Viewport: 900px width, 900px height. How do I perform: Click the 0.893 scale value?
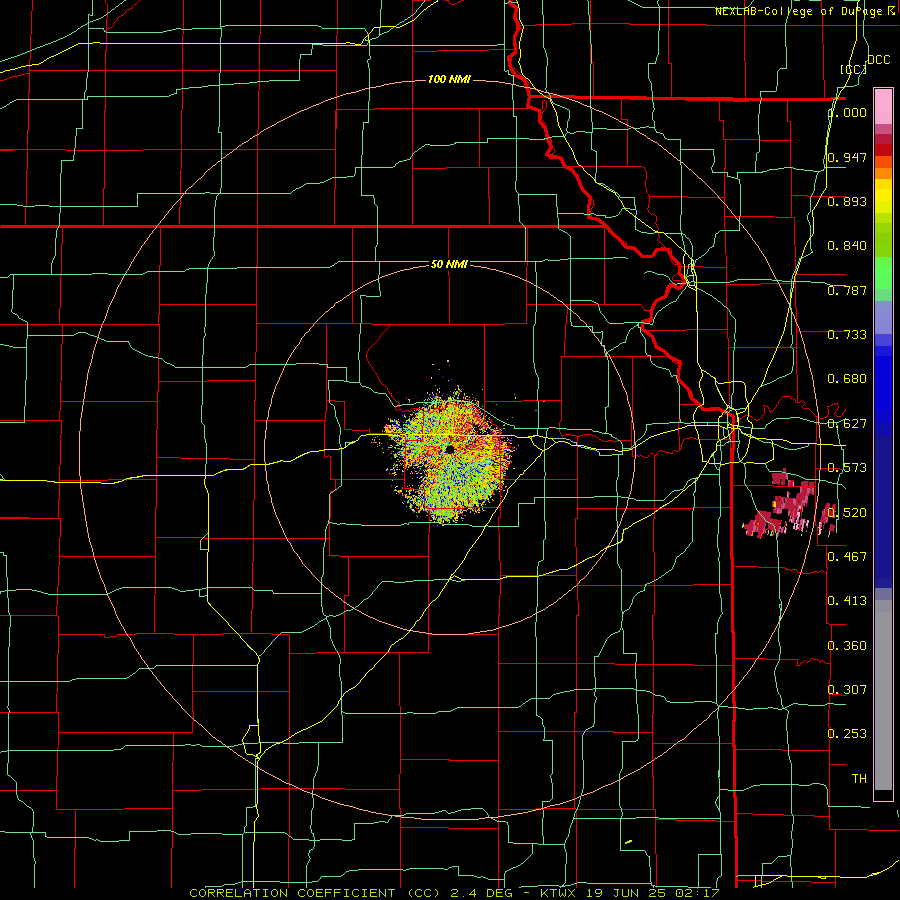click(x=847, y=201)
